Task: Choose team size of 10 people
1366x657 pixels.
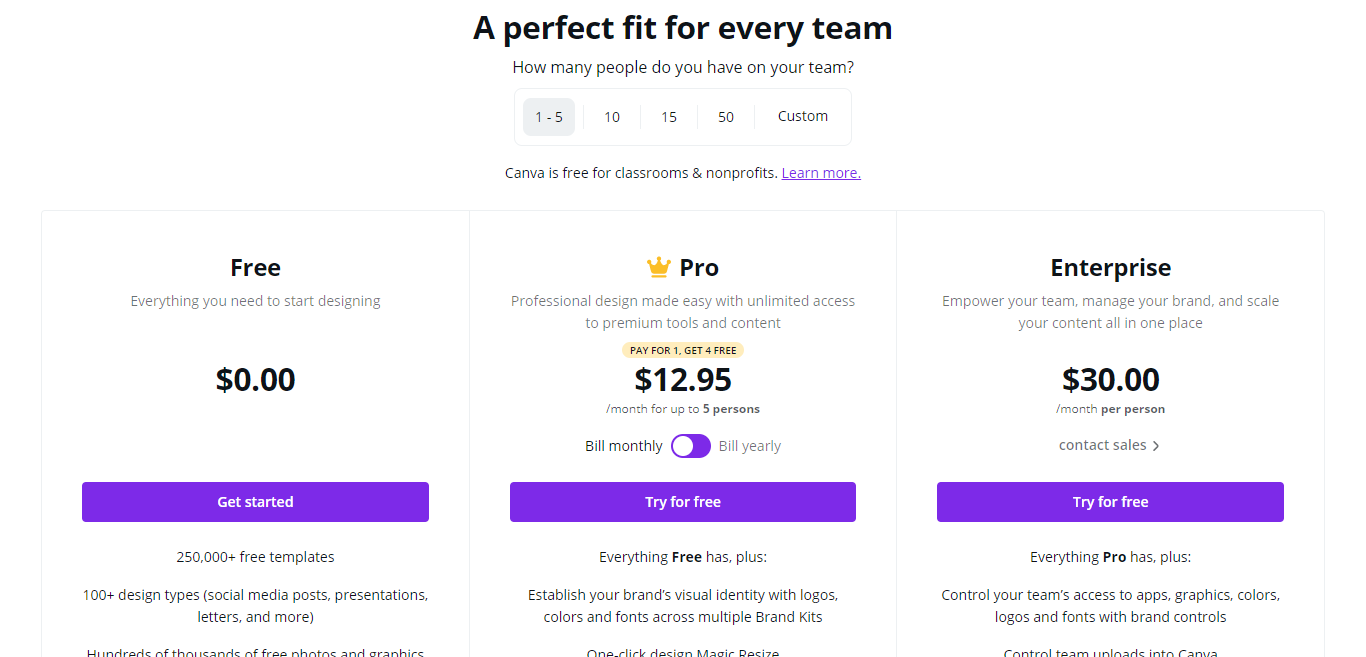Action: 612,117
